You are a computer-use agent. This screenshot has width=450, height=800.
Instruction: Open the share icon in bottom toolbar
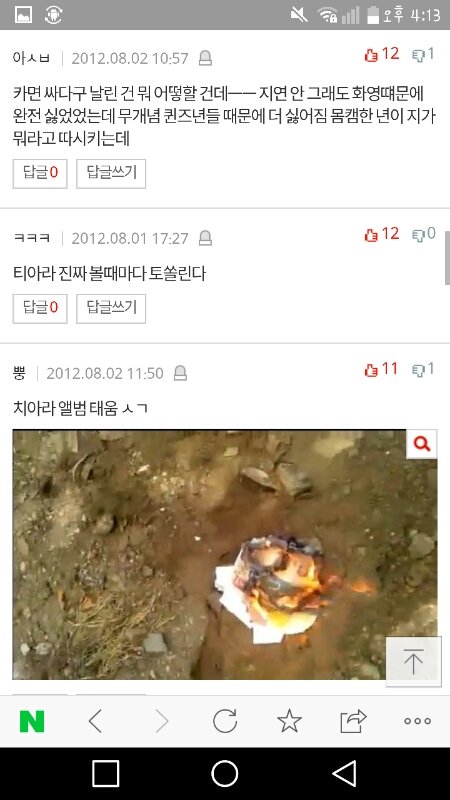[354, 721]
